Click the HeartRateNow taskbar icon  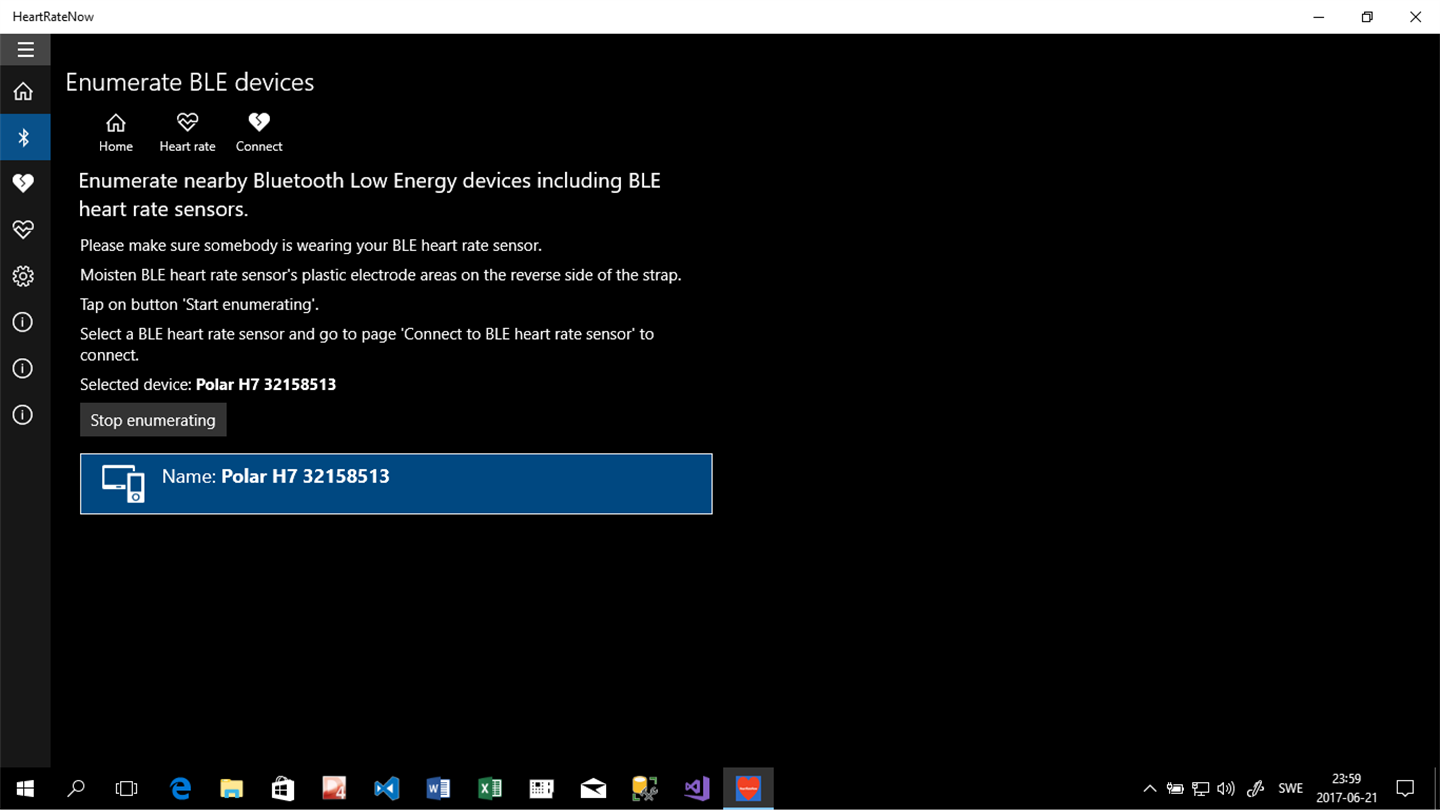click(748, 789)
